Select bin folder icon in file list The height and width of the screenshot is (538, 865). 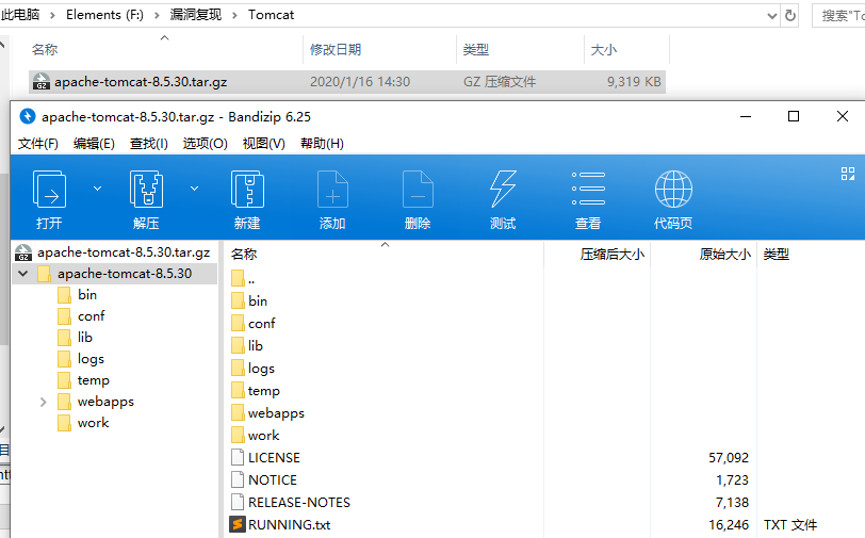click(238, 301)
